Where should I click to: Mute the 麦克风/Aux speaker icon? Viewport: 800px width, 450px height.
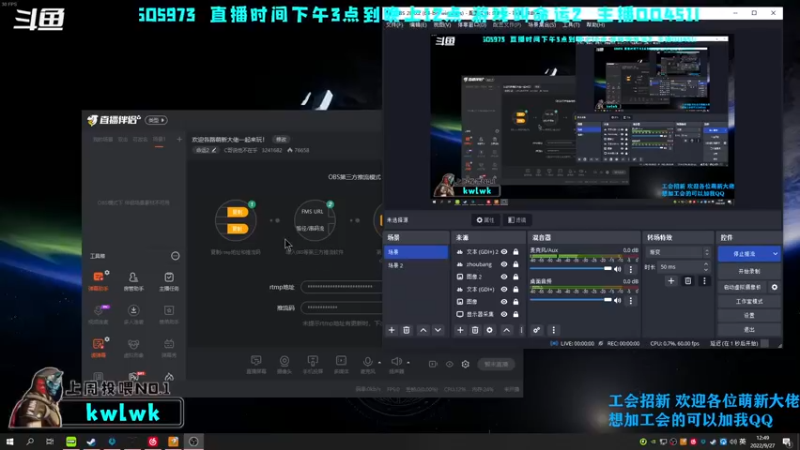coord(618,269)
